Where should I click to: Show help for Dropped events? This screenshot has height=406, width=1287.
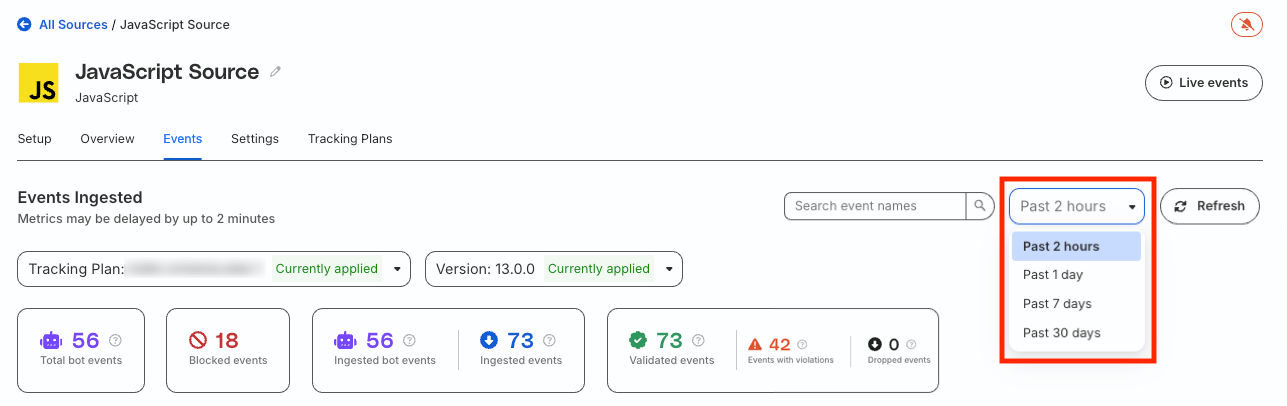(x=910, y=344)
